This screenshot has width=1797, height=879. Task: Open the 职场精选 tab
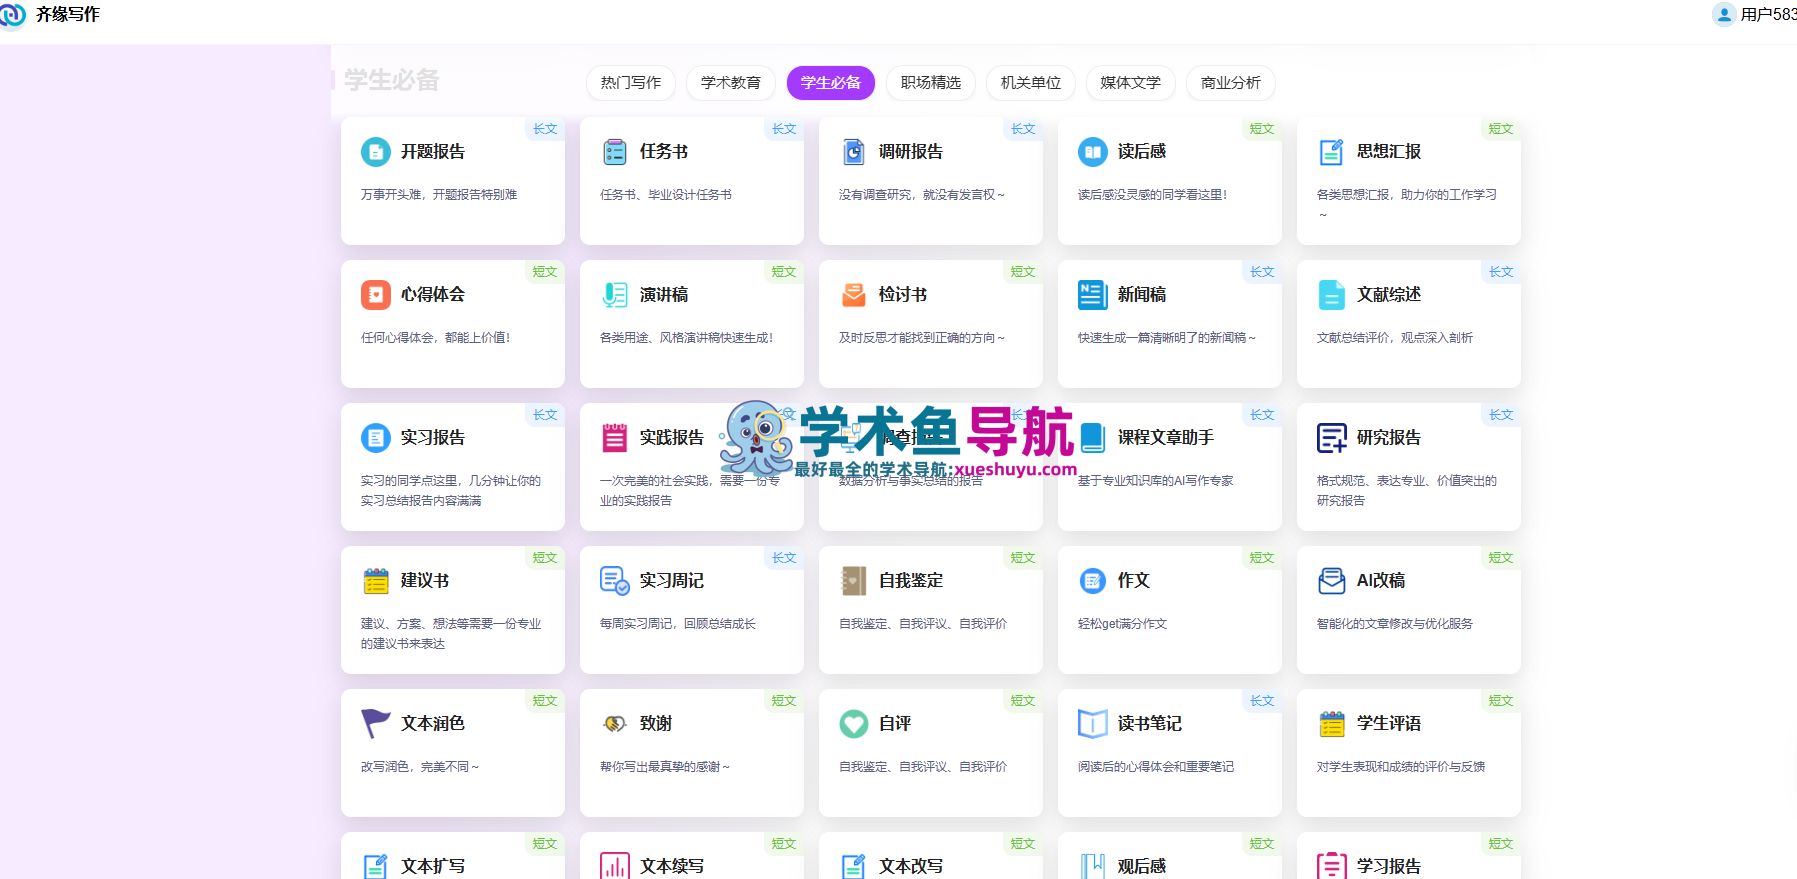coord(931,83)
